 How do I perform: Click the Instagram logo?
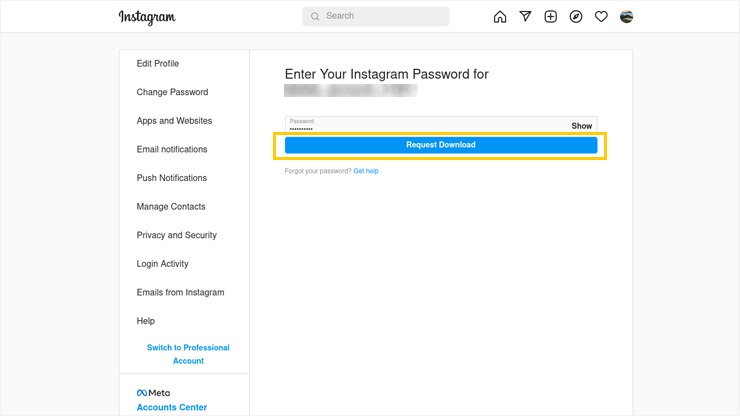point(147,17)
